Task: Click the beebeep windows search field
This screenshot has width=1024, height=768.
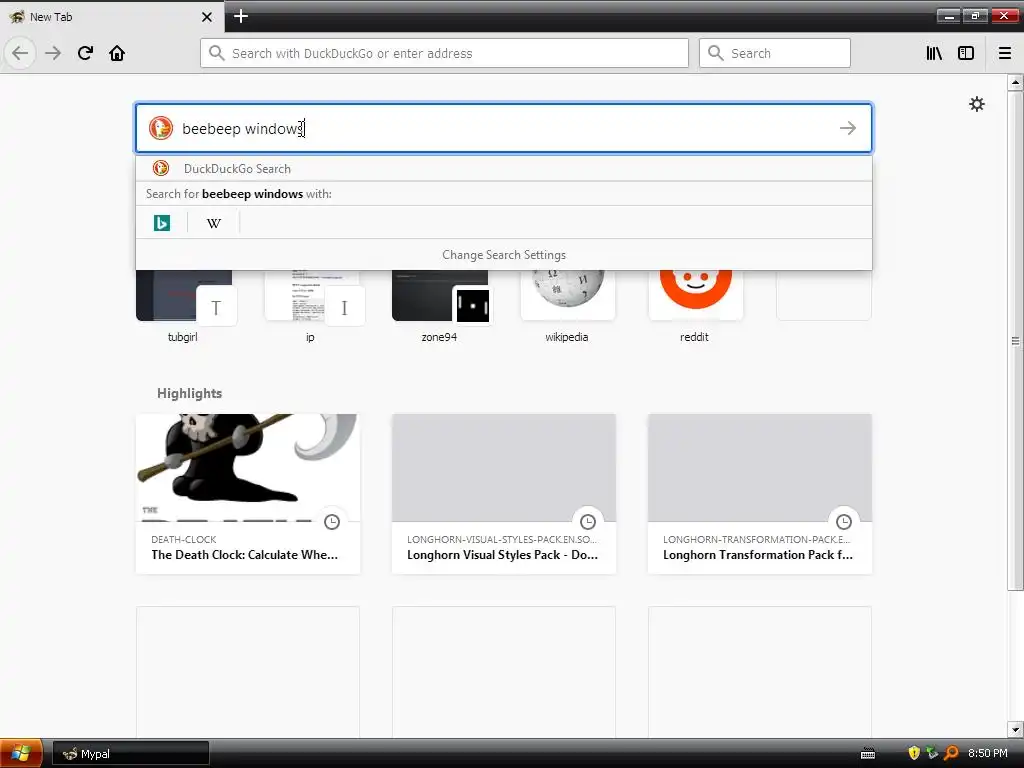Action: click(x=504, y=128)
